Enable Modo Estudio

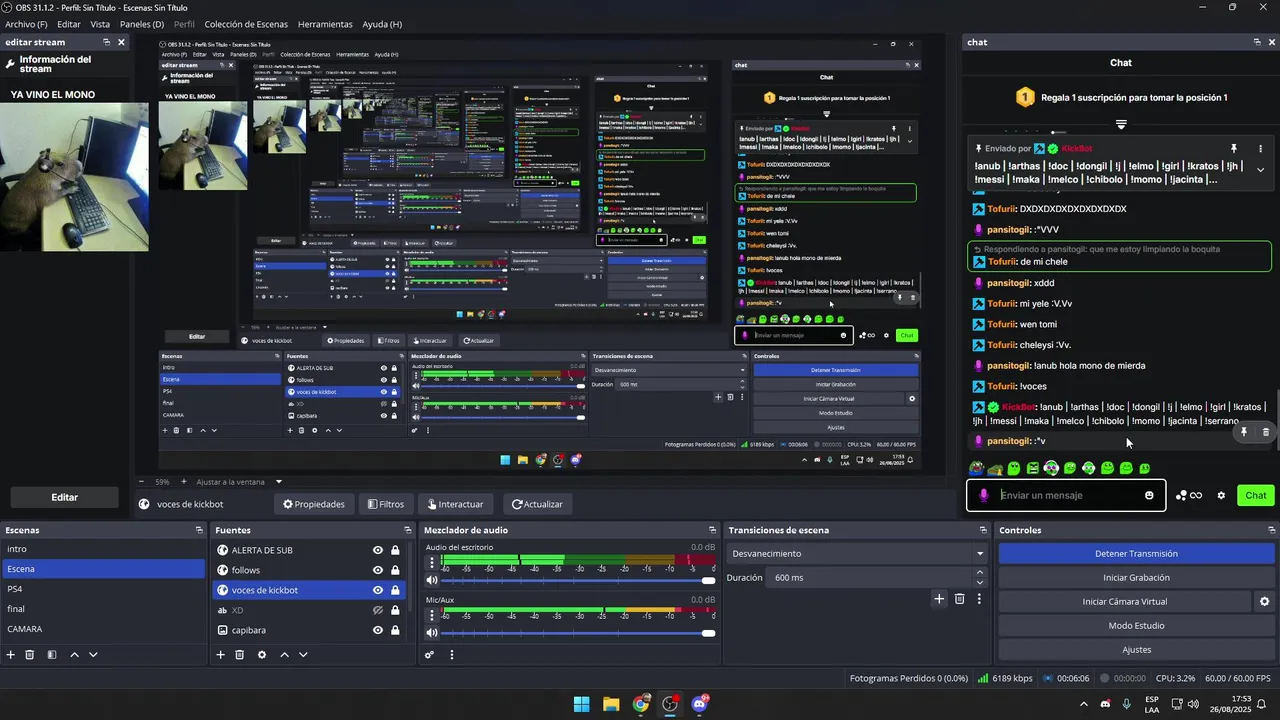[1136, 625]
